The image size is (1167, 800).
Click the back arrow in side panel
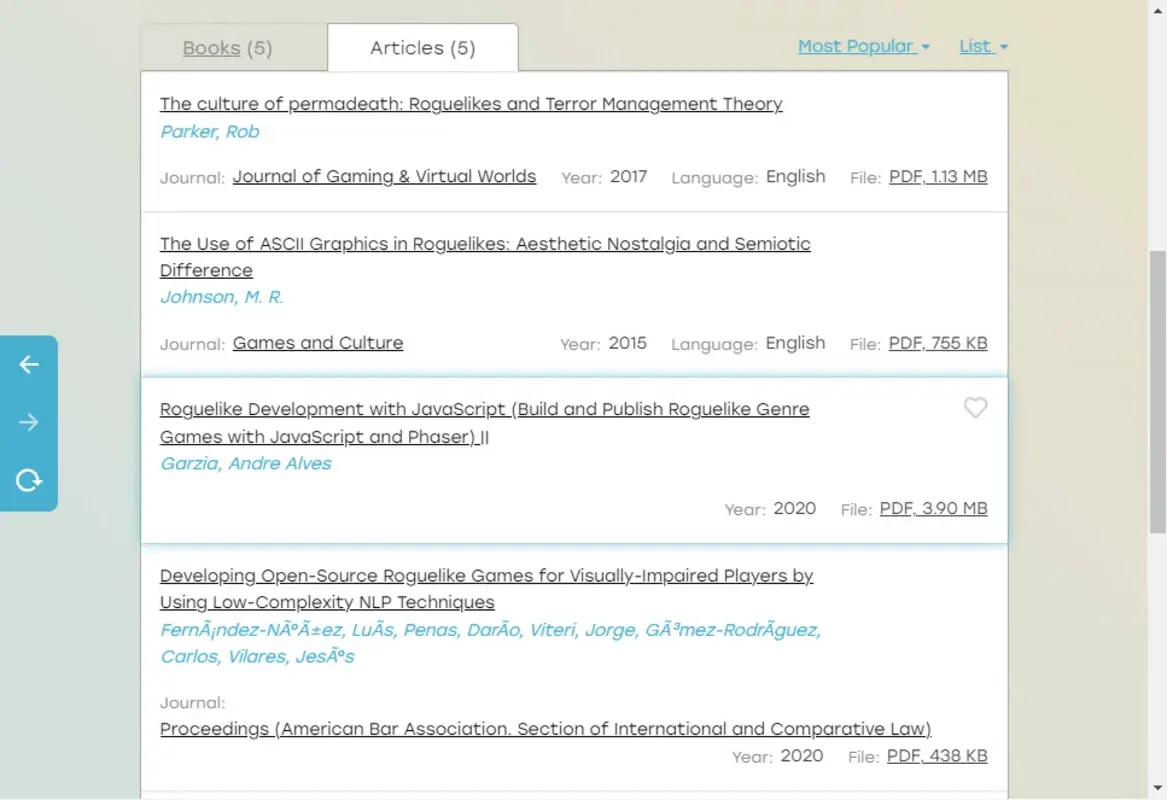click(29, 365)
